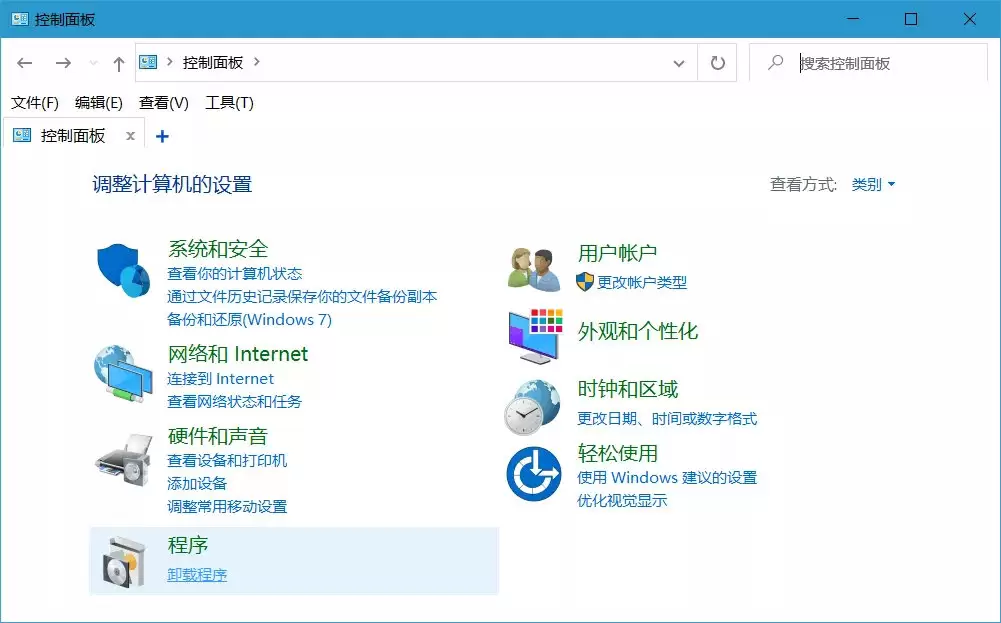1001x623 pixels.
Task: Open the 类别 view-by dropdown
Action: 873,184
